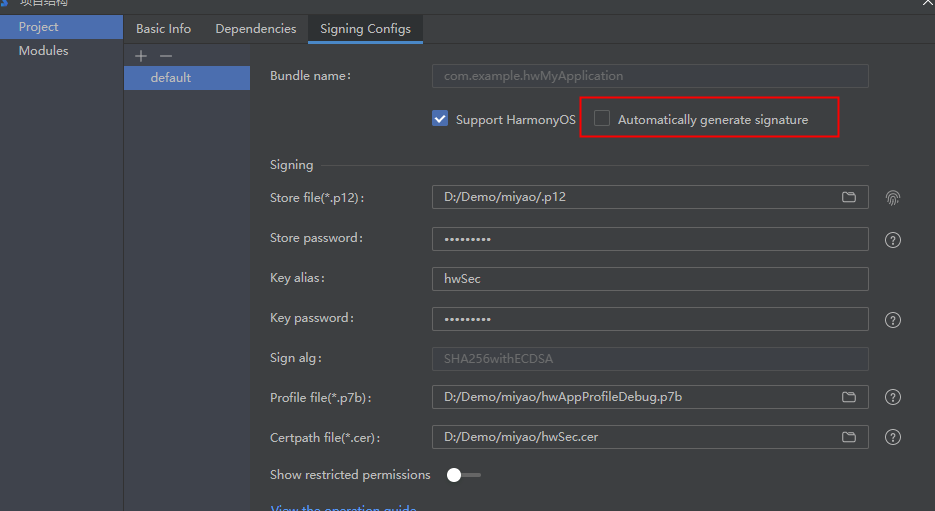This screenshot has height=511, width=935.
Task: Browse for Certpath file folder icon
Action: point(849,437)
